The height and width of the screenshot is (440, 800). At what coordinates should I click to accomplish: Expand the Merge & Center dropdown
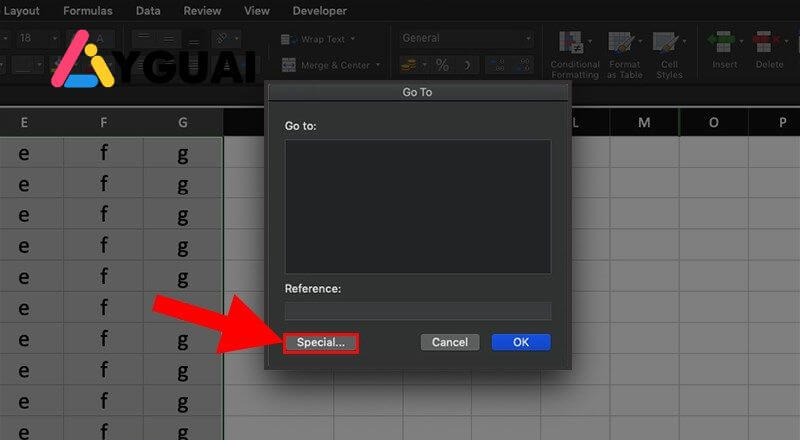click(x=376, y=65)
